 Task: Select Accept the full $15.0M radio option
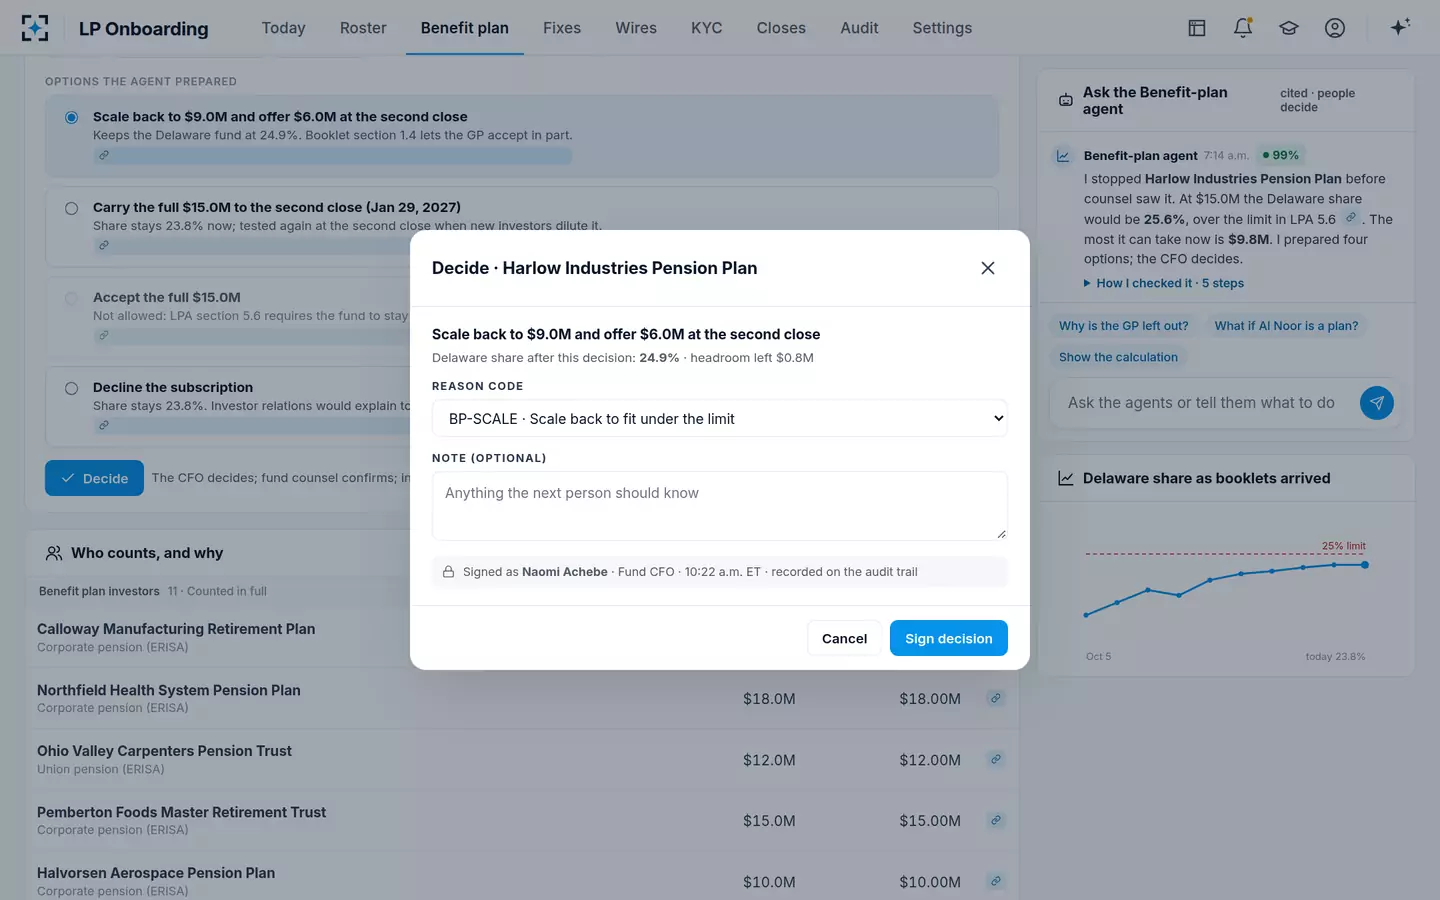(71, 298)
